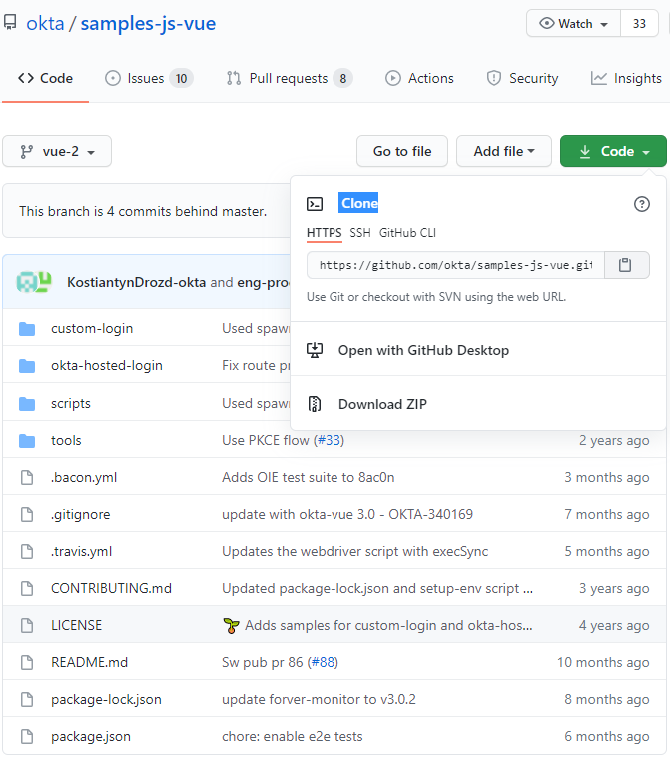The height and width of the screenshot is (765, 670).
Task: Open the LICENSE file
Action: pyautogui.click(x=77, y=625)
